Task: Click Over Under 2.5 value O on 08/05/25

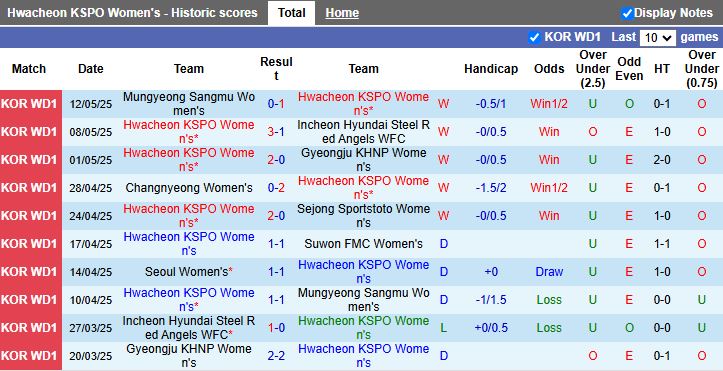Action: point(593,132)
